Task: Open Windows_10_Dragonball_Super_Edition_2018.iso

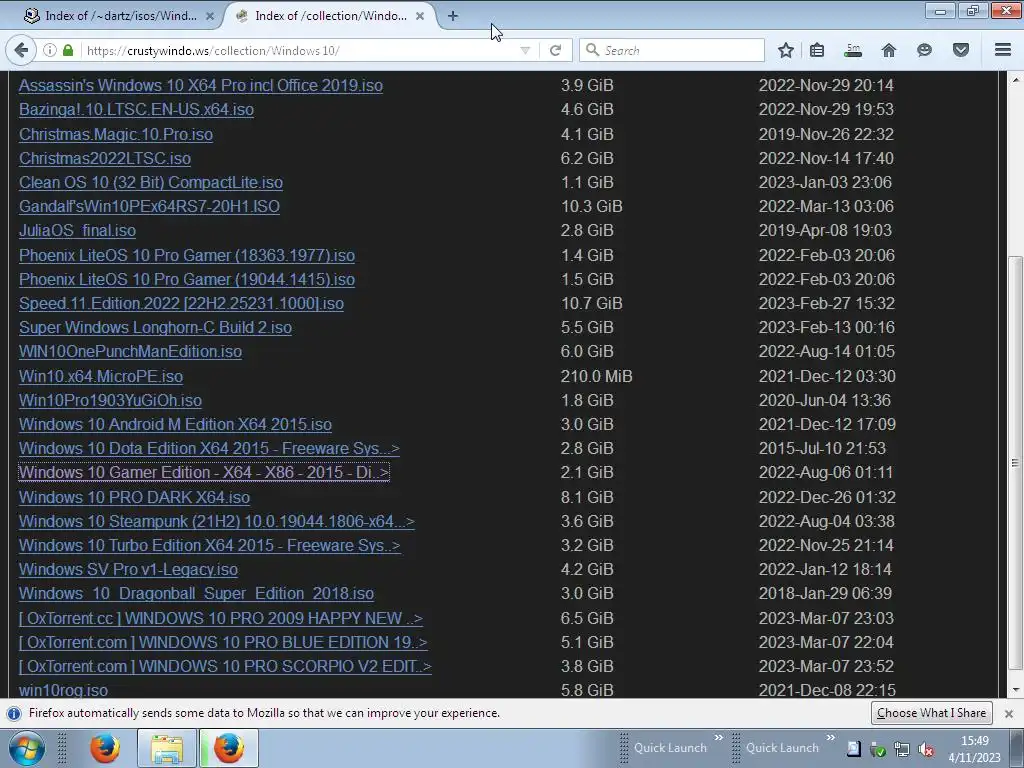Action: (x=196, y=594)
